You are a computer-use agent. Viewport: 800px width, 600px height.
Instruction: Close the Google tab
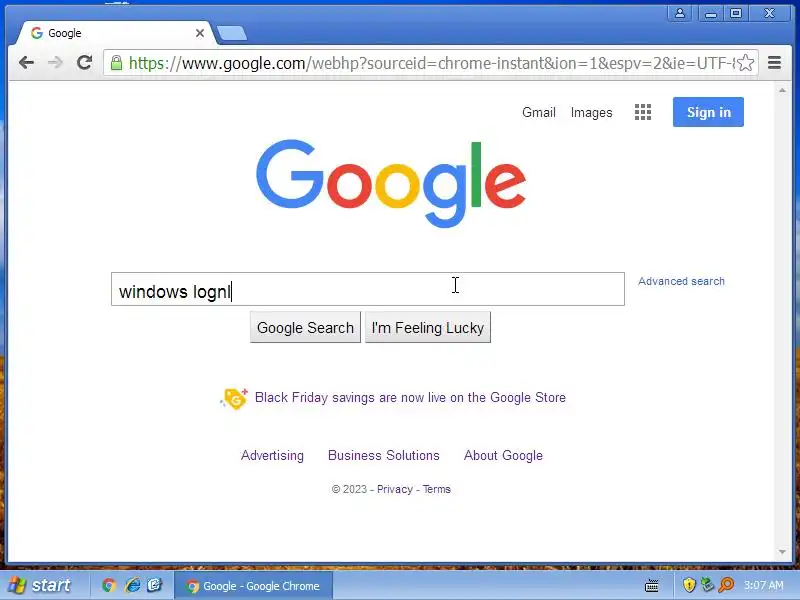199,33
